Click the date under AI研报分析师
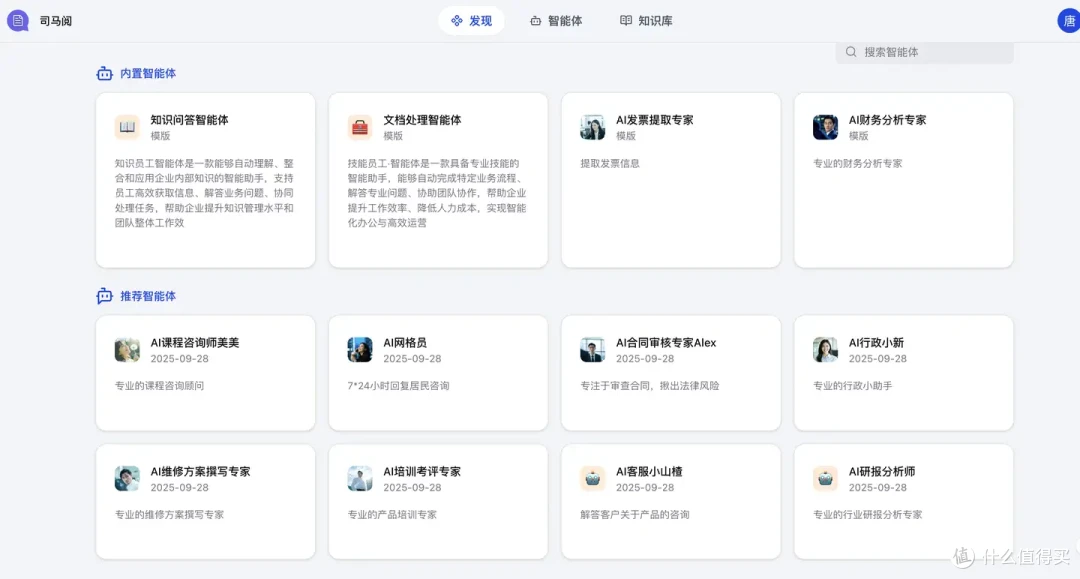This screenshot has width=1080, height=579. click(x=878, y=487)
